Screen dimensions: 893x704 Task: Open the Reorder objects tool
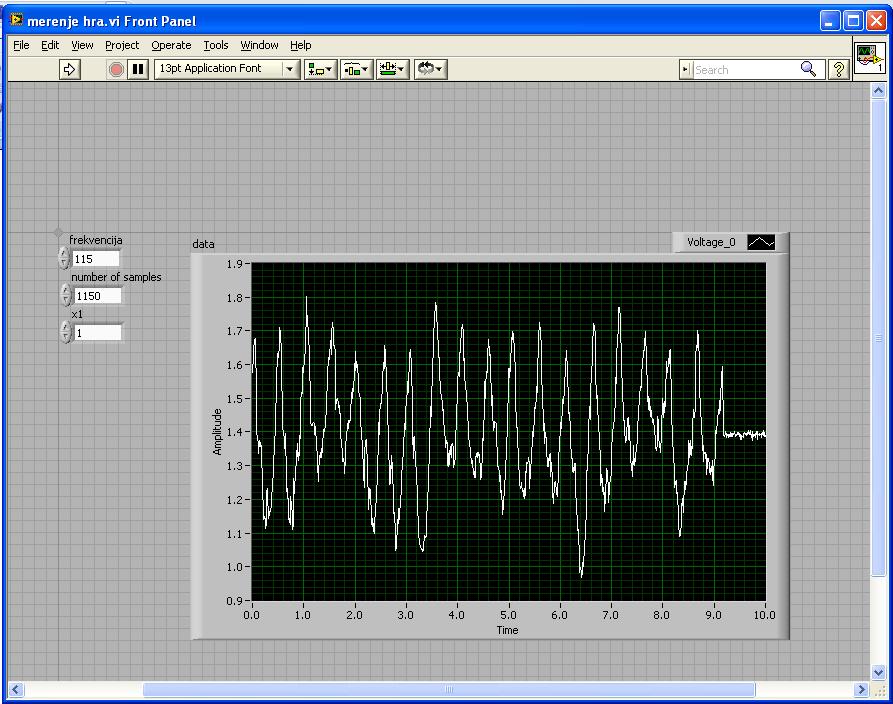coord(430,69)
